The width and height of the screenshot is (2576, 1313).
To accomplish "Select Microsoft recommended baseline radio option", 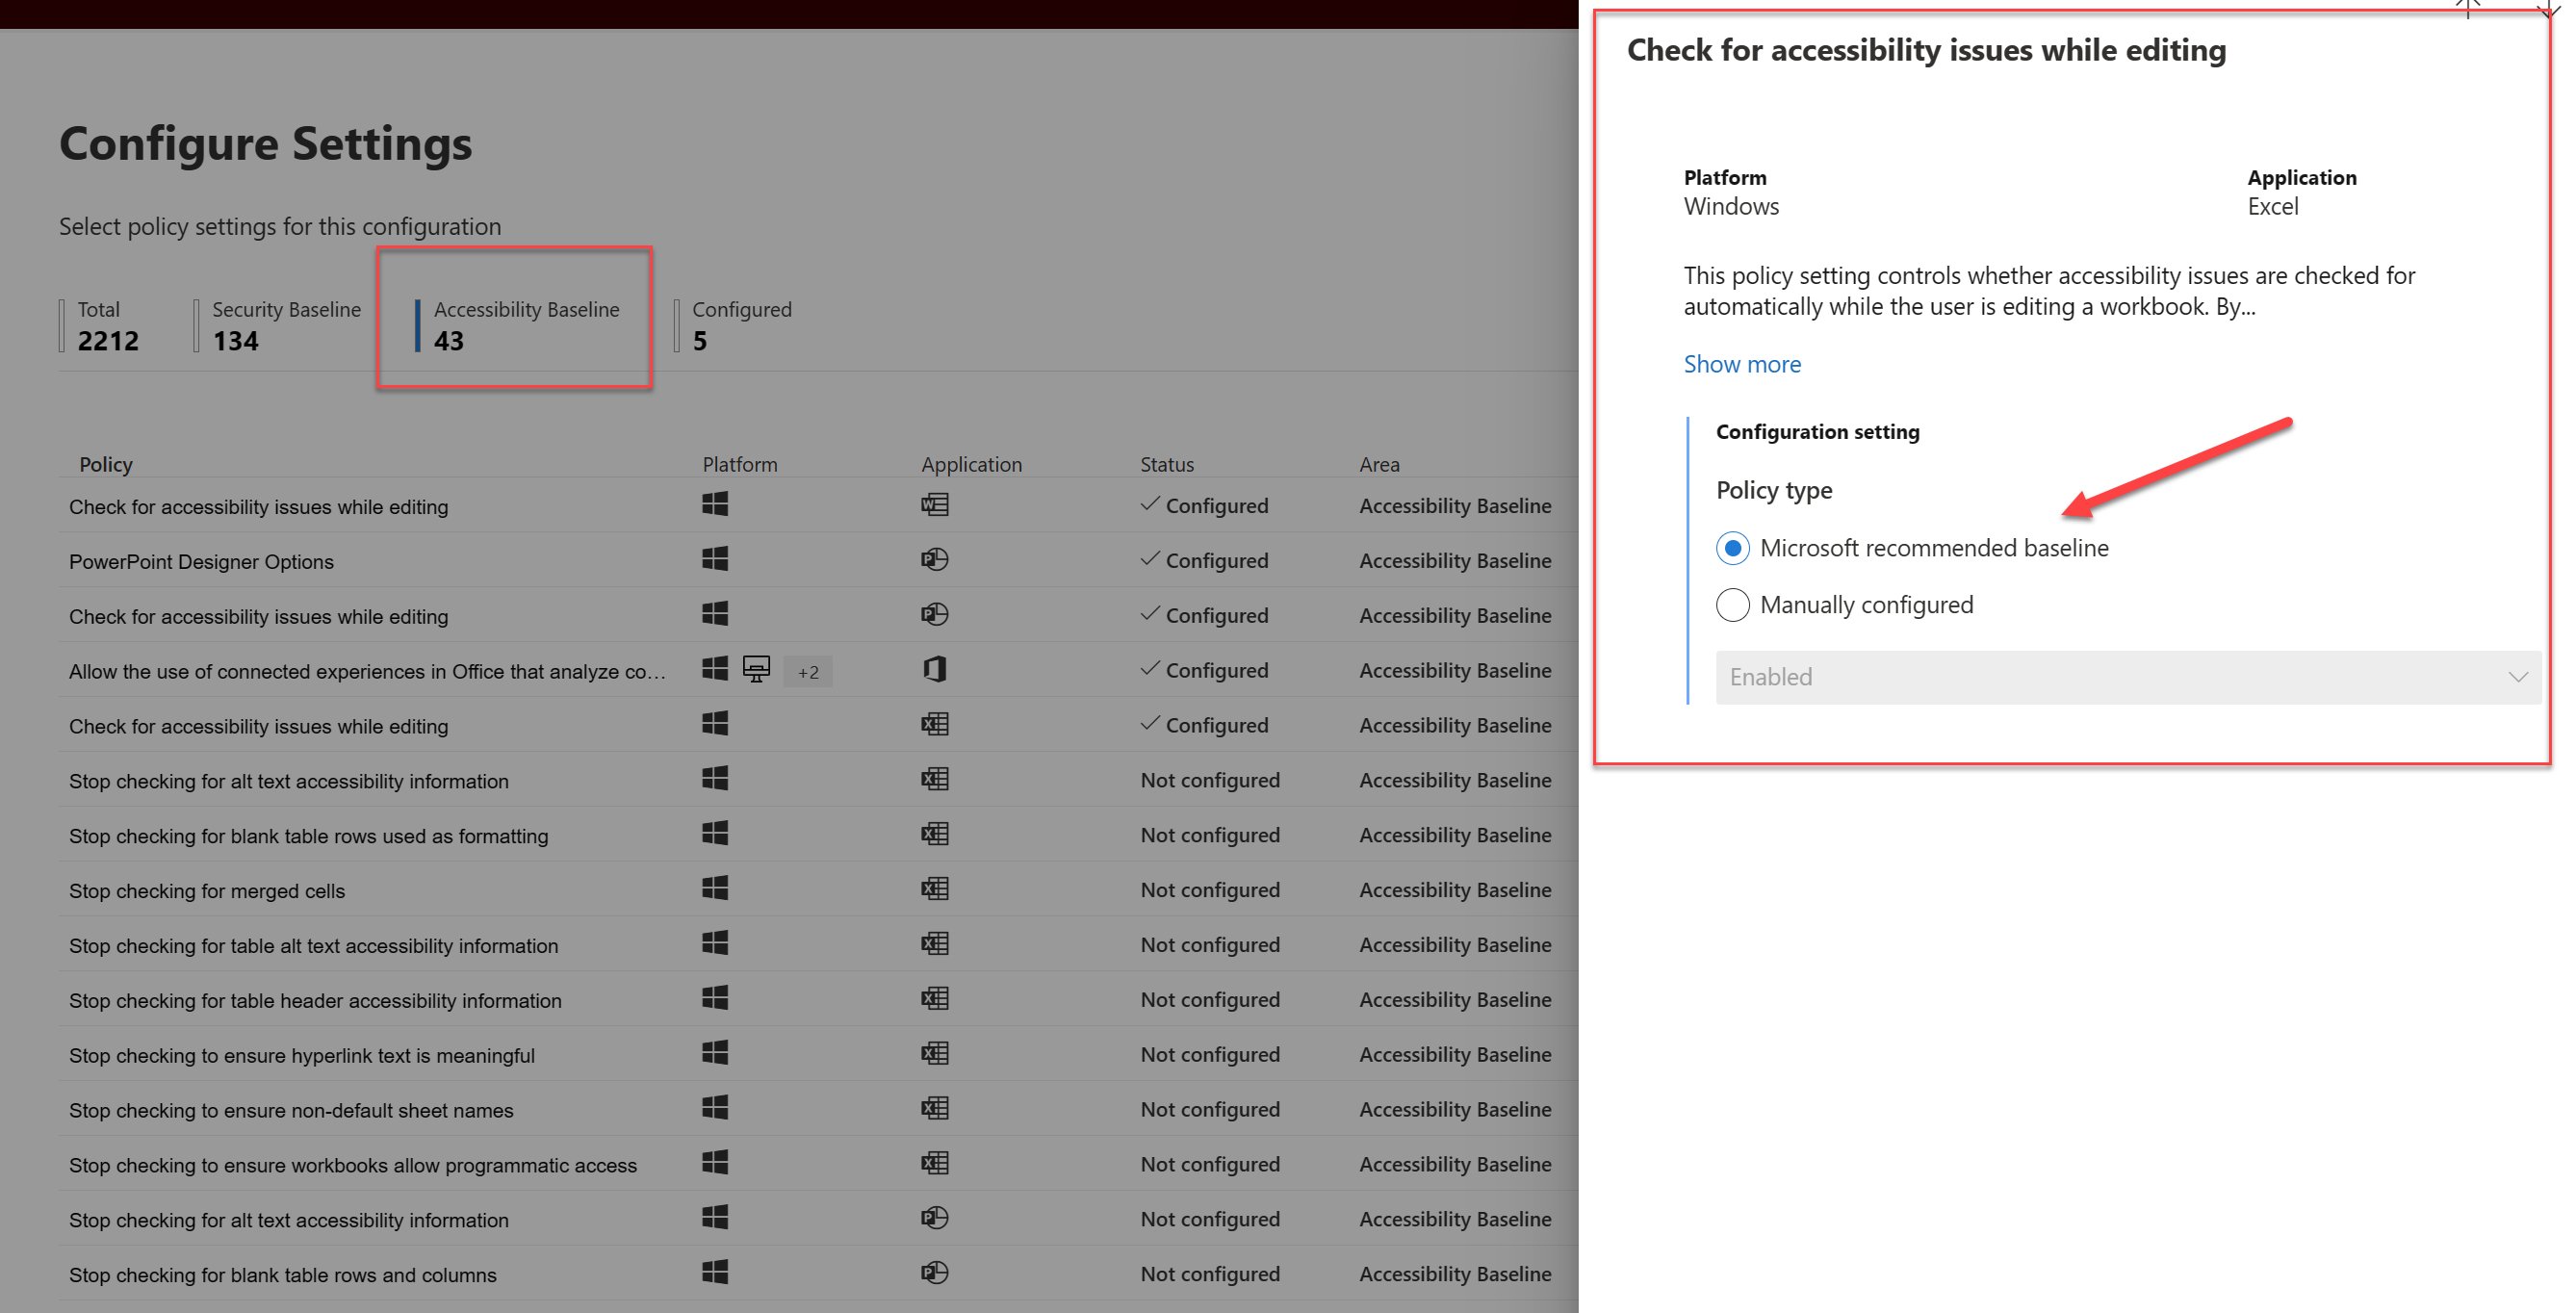I will (1732, 548).
